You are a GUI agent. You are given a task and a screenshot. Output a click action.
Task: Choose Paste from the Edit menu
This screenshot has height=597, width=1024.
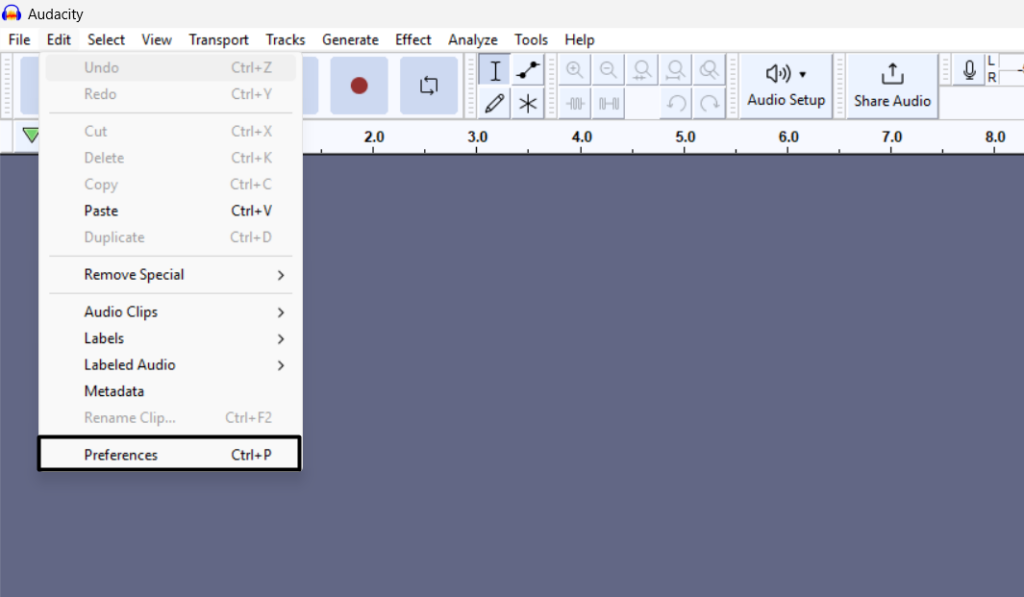(x=170, y=211)
